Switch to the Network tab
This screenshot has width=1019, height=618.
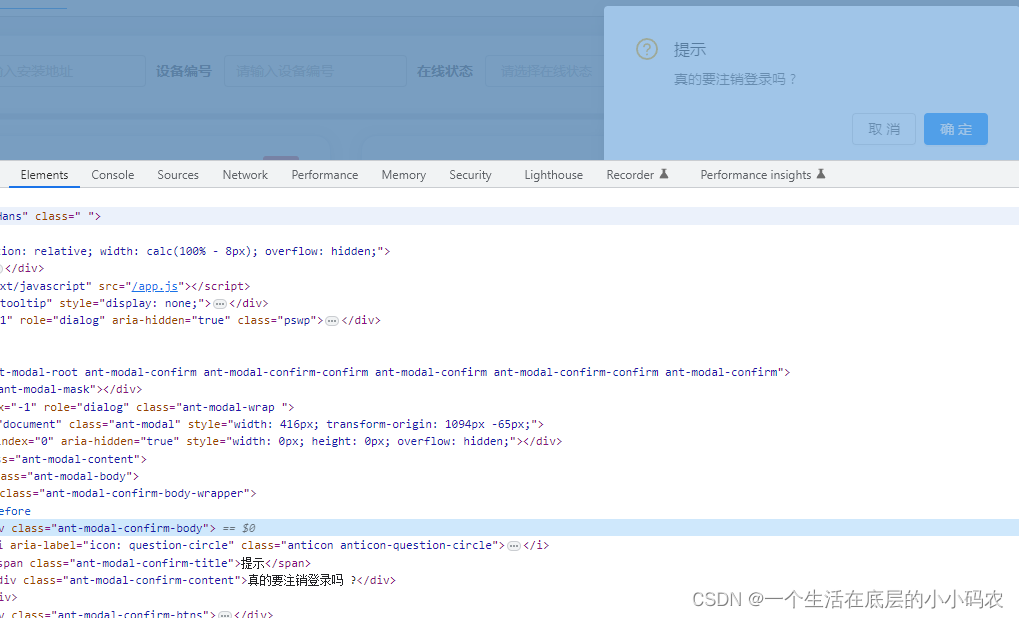244,174
